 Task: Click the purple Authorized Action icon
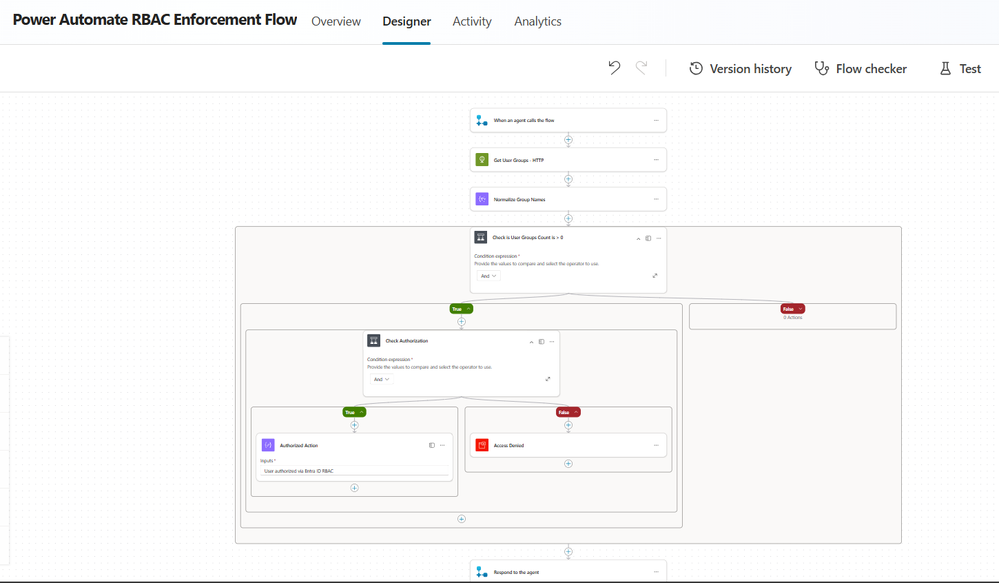(x=268, y=445)
